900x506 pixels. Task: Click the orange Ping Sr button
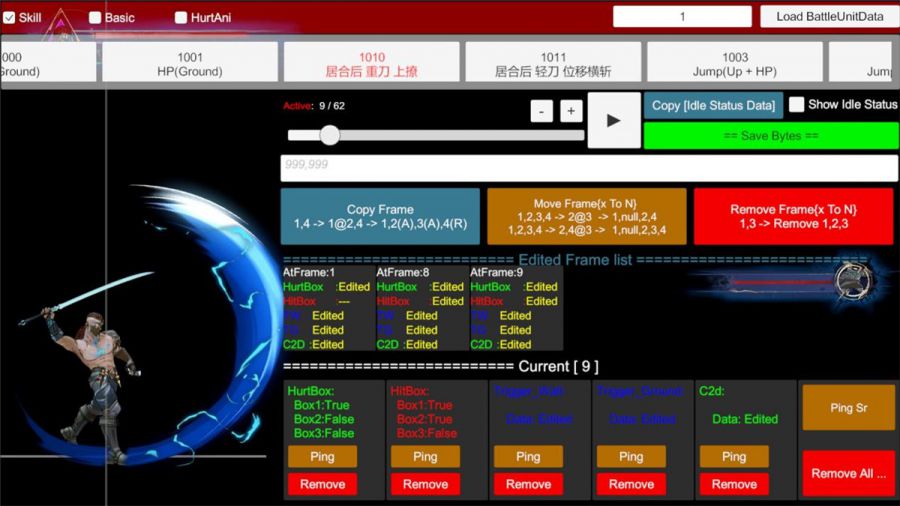(x=848, y=408)
